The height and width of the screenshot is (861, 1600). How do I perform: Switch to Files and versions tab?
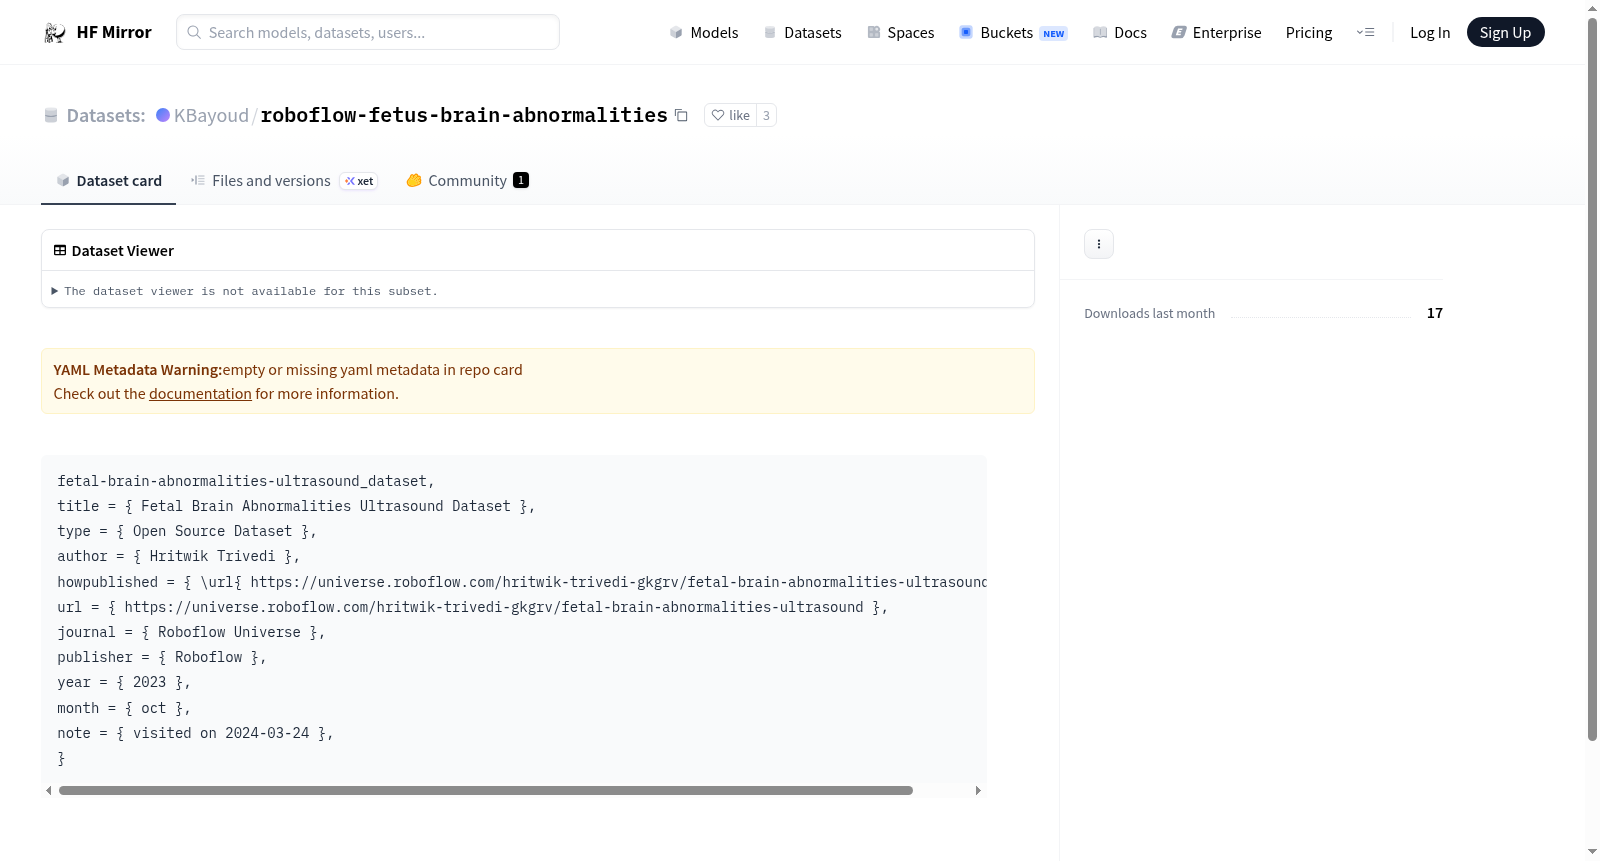pos(284,181)
